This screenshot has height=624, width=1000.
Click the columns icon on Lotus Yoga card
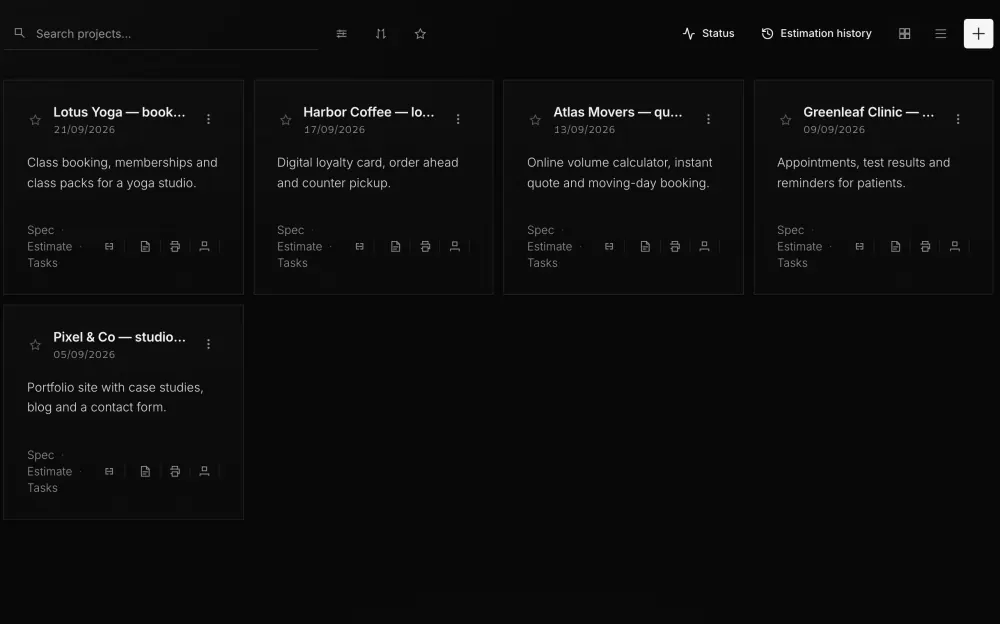tap(109, 246)
